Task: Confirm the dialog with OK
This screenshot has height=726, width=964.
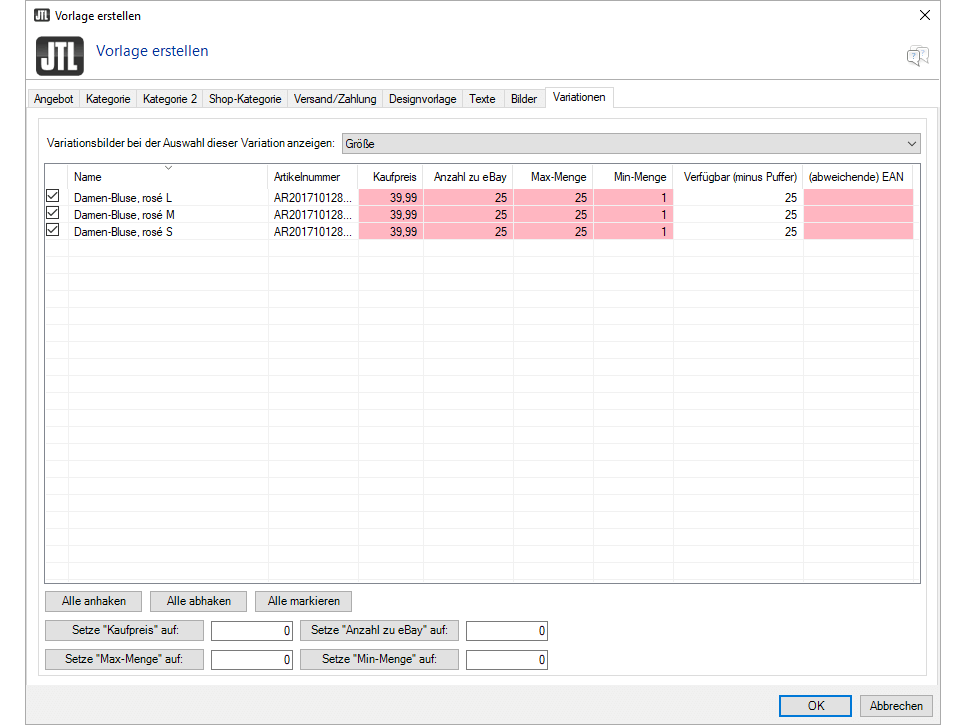Action: pyautogui.click(x=816, y=706)
